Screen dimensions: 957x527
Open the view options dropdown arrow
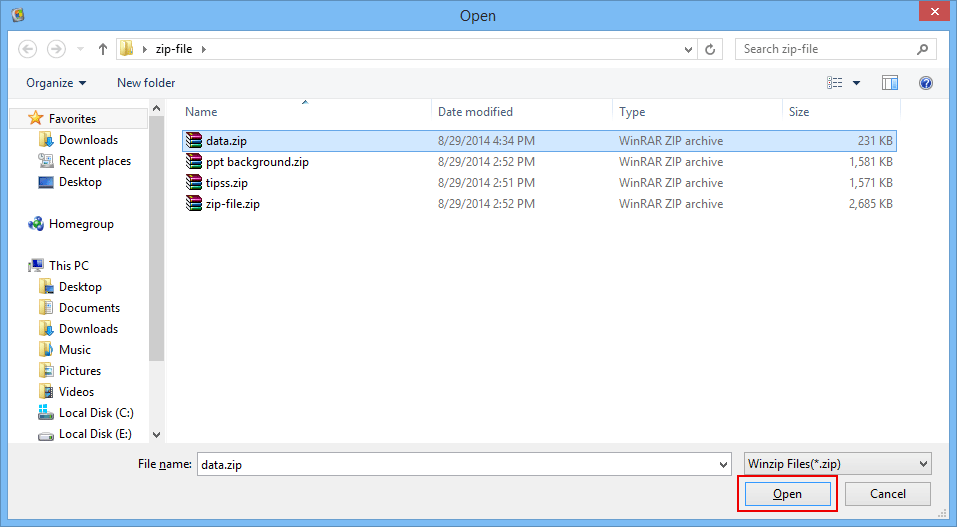856,83
